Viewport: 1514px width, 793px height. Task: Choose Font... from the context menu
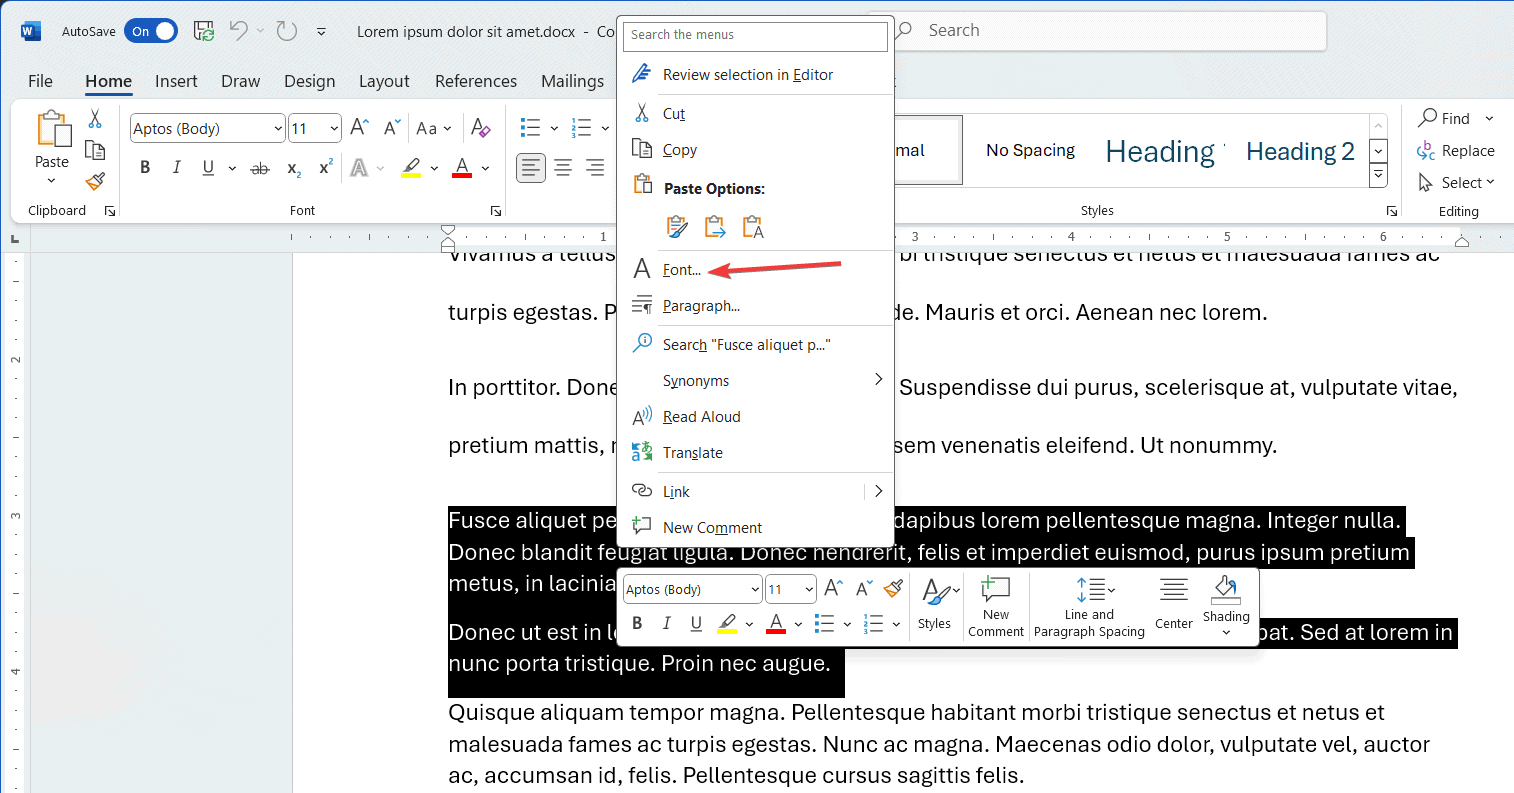[682, 270]
